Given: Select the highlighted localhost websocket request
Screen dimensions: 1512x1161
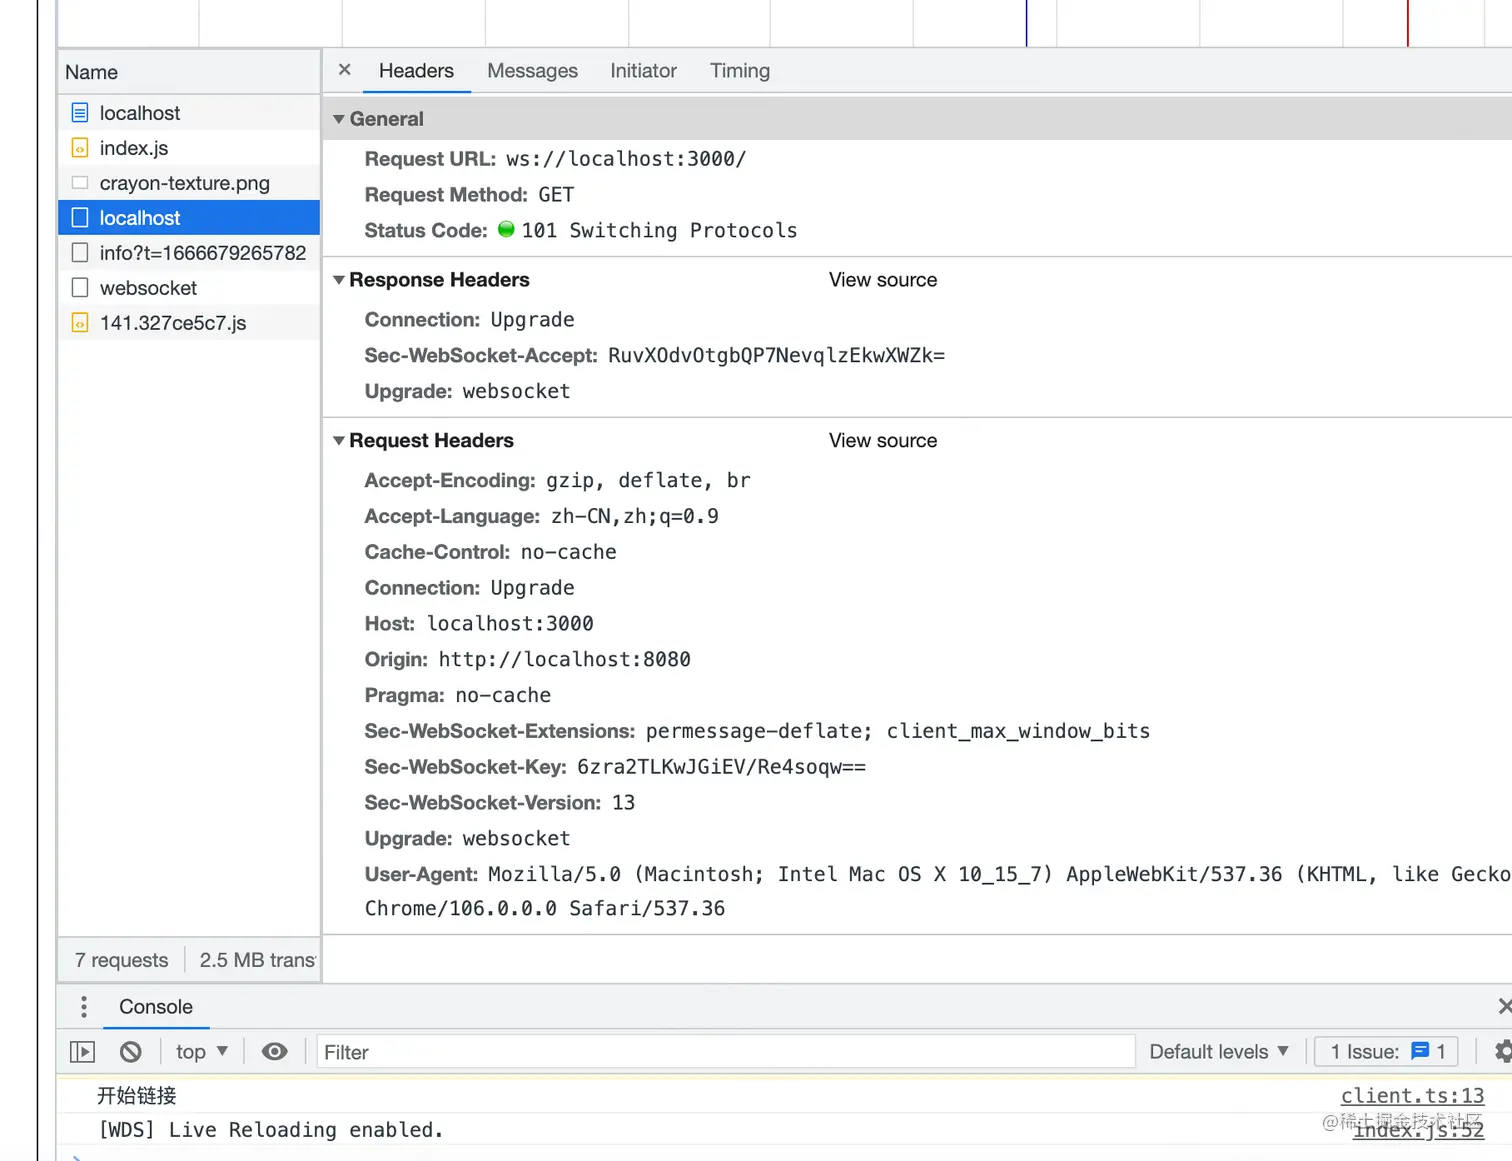Looking at the screenshot, I should 189,218.
